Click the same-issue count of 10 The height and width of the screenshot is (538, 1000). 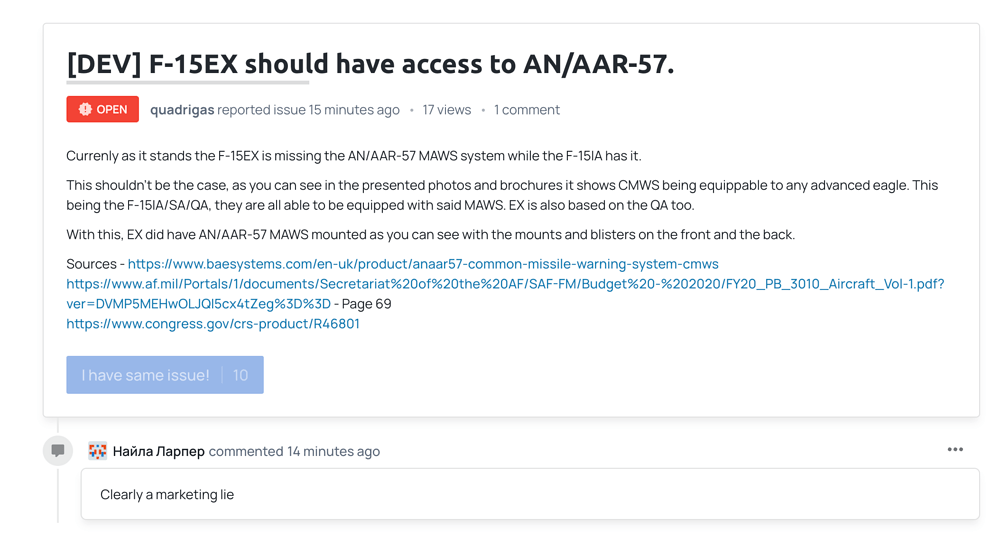point(240,375)
